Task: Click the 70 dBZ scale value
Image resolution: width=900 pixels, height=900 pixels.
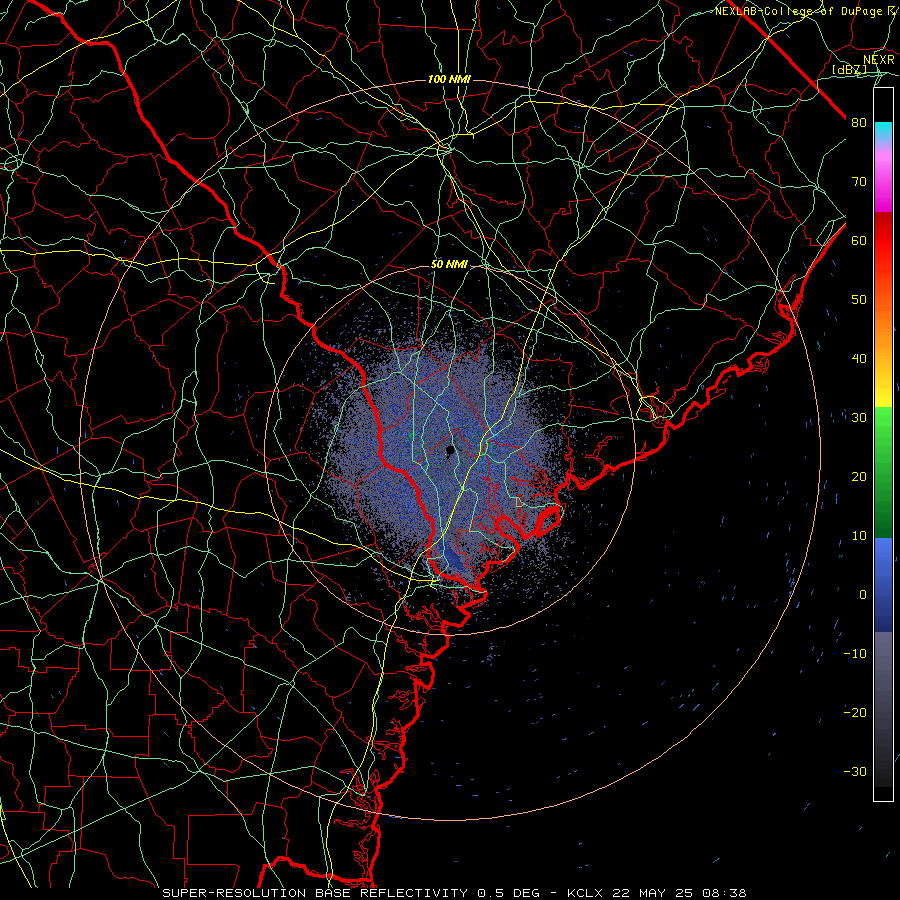Action: pyautogui.click(x=859, y=182)
